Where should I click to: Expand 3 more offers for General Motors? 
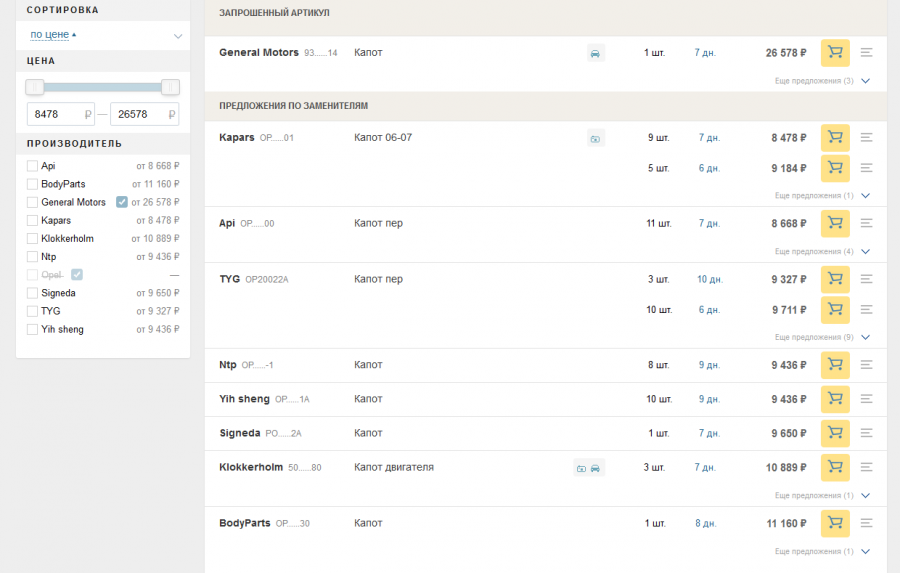click(822, 81)
